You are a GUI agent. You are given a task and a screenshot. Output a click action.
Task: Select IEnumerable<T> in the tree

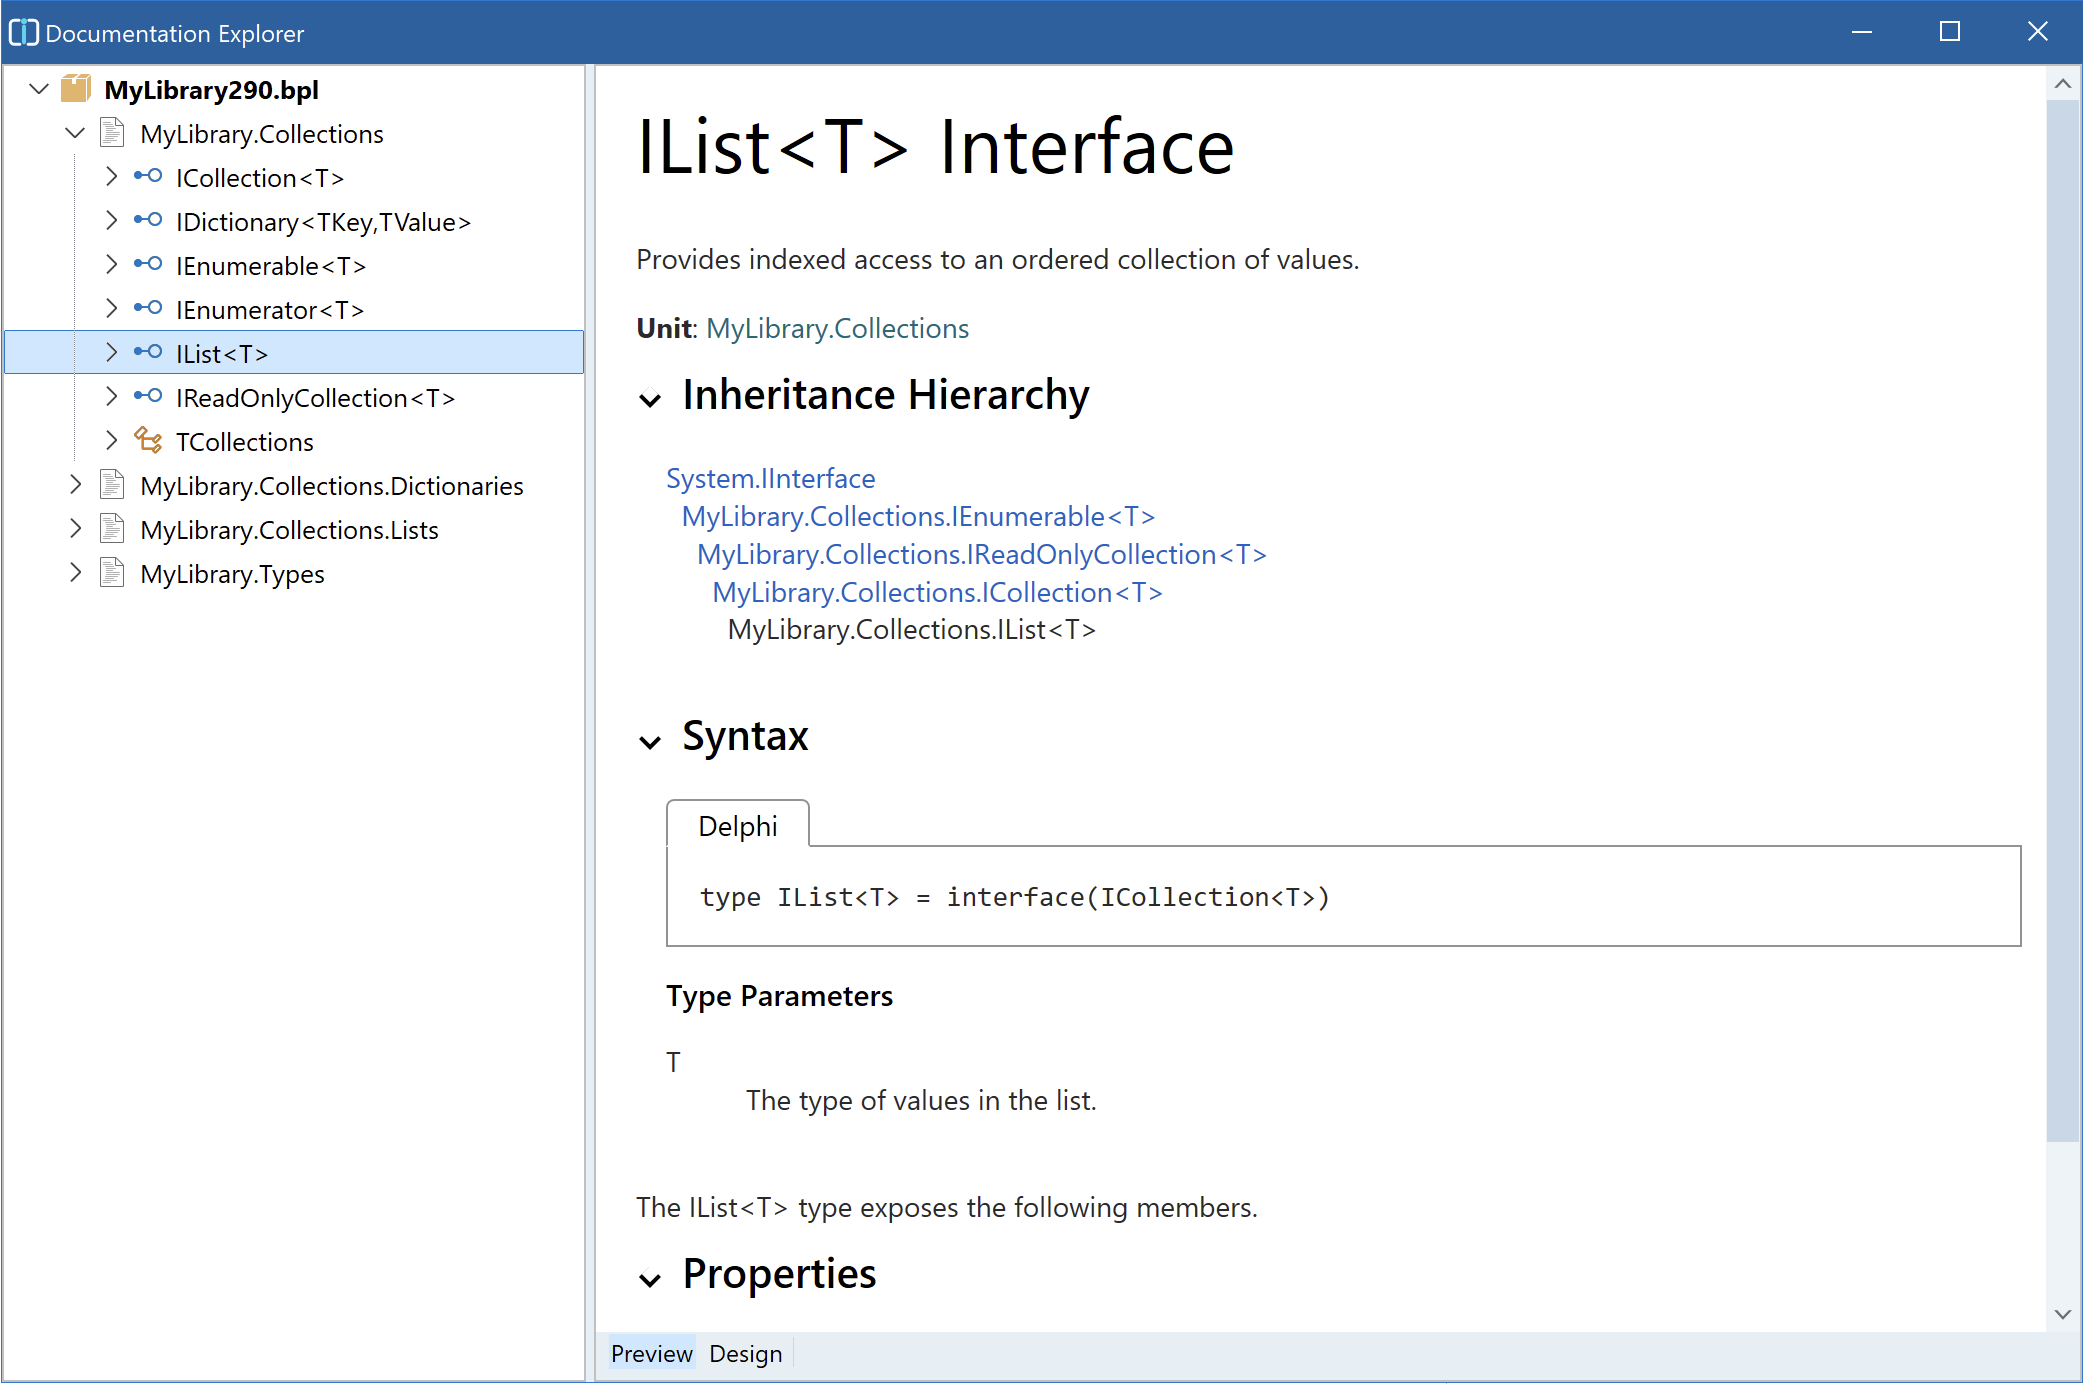tap(271, 265)
